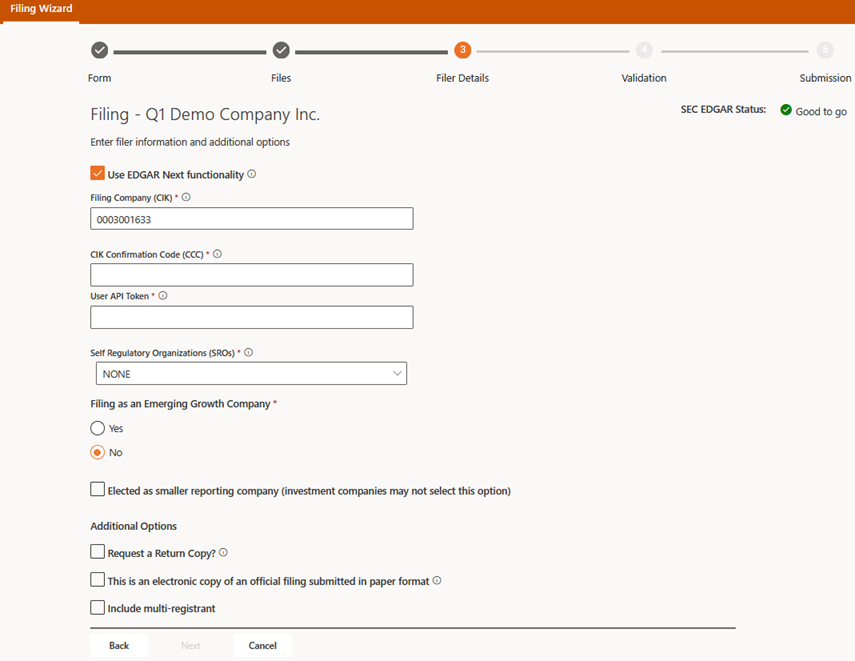
Task: Click the Next button
Action: (191, 645)
